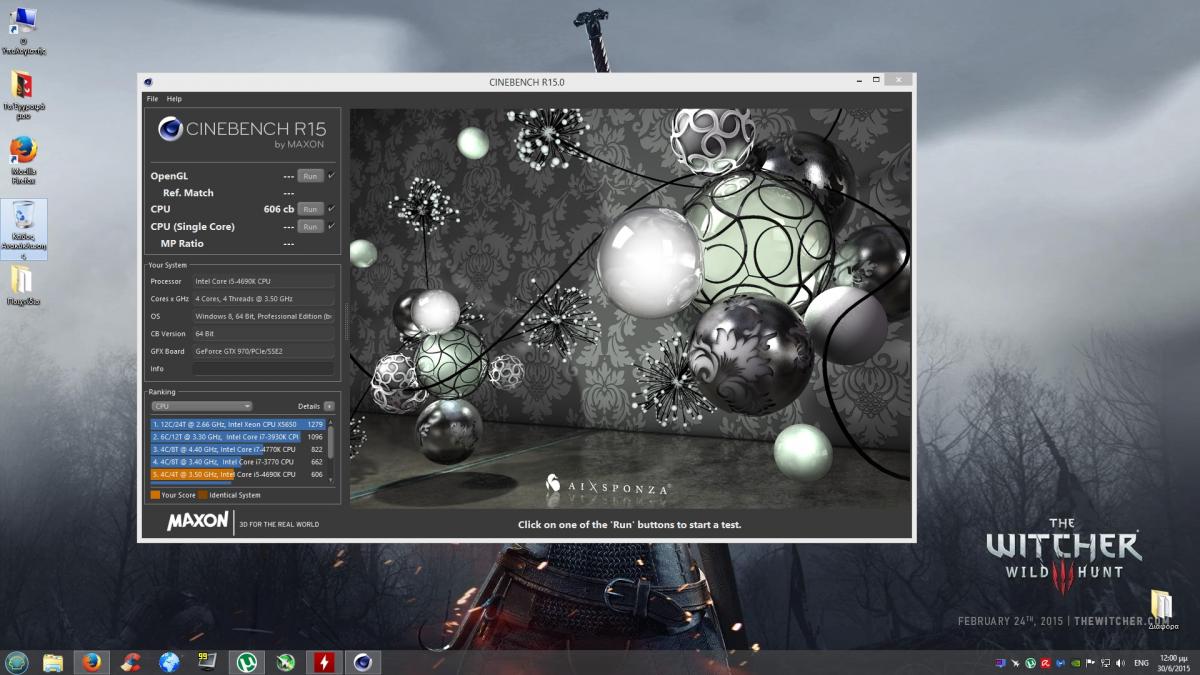1200x675 pixels.
Task: Open the red lightning bolt taskbar app
Action: point(324,662)
